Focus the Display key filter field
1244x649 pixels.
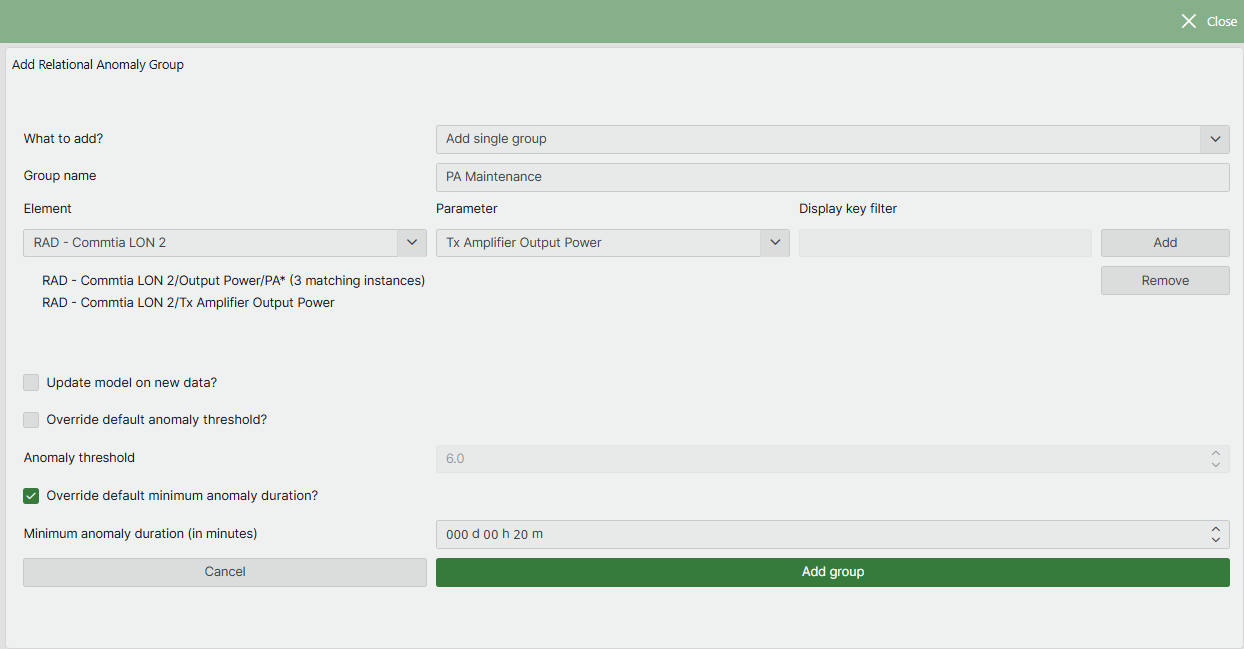944,243
